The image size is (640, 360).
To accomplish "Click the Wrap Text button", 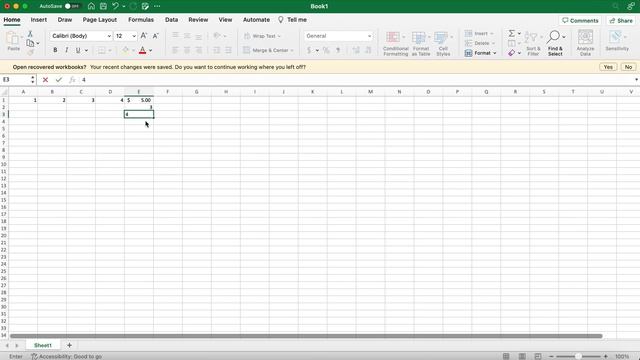I will coord(262,36).
